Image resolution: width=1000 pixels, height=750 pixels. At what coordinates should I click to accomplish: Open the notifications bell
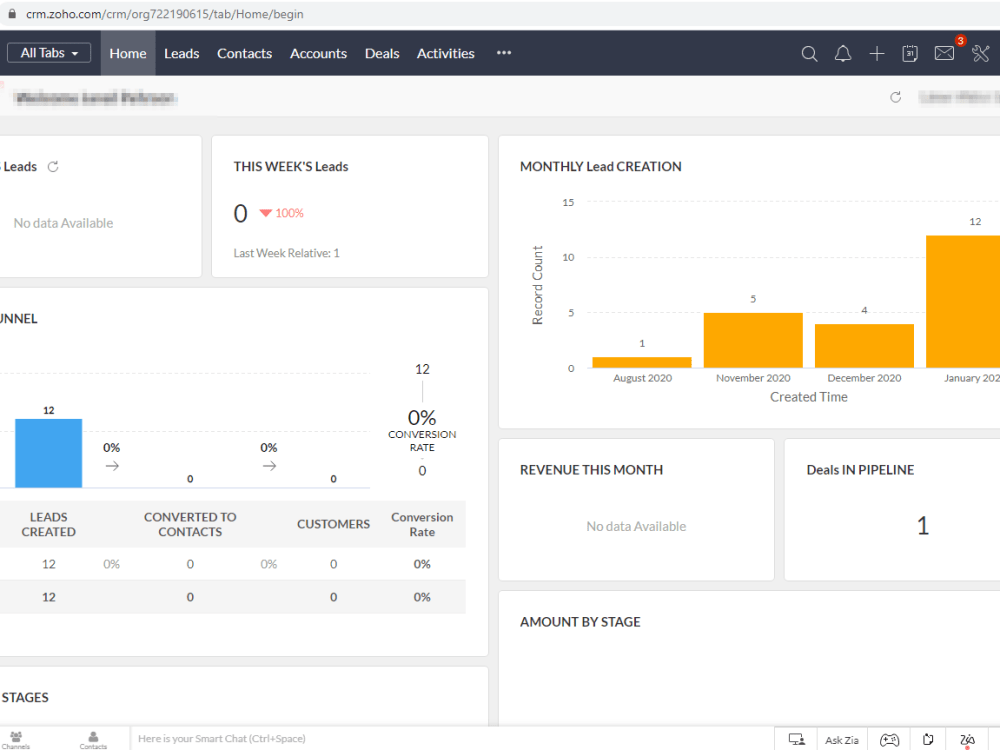843,54
